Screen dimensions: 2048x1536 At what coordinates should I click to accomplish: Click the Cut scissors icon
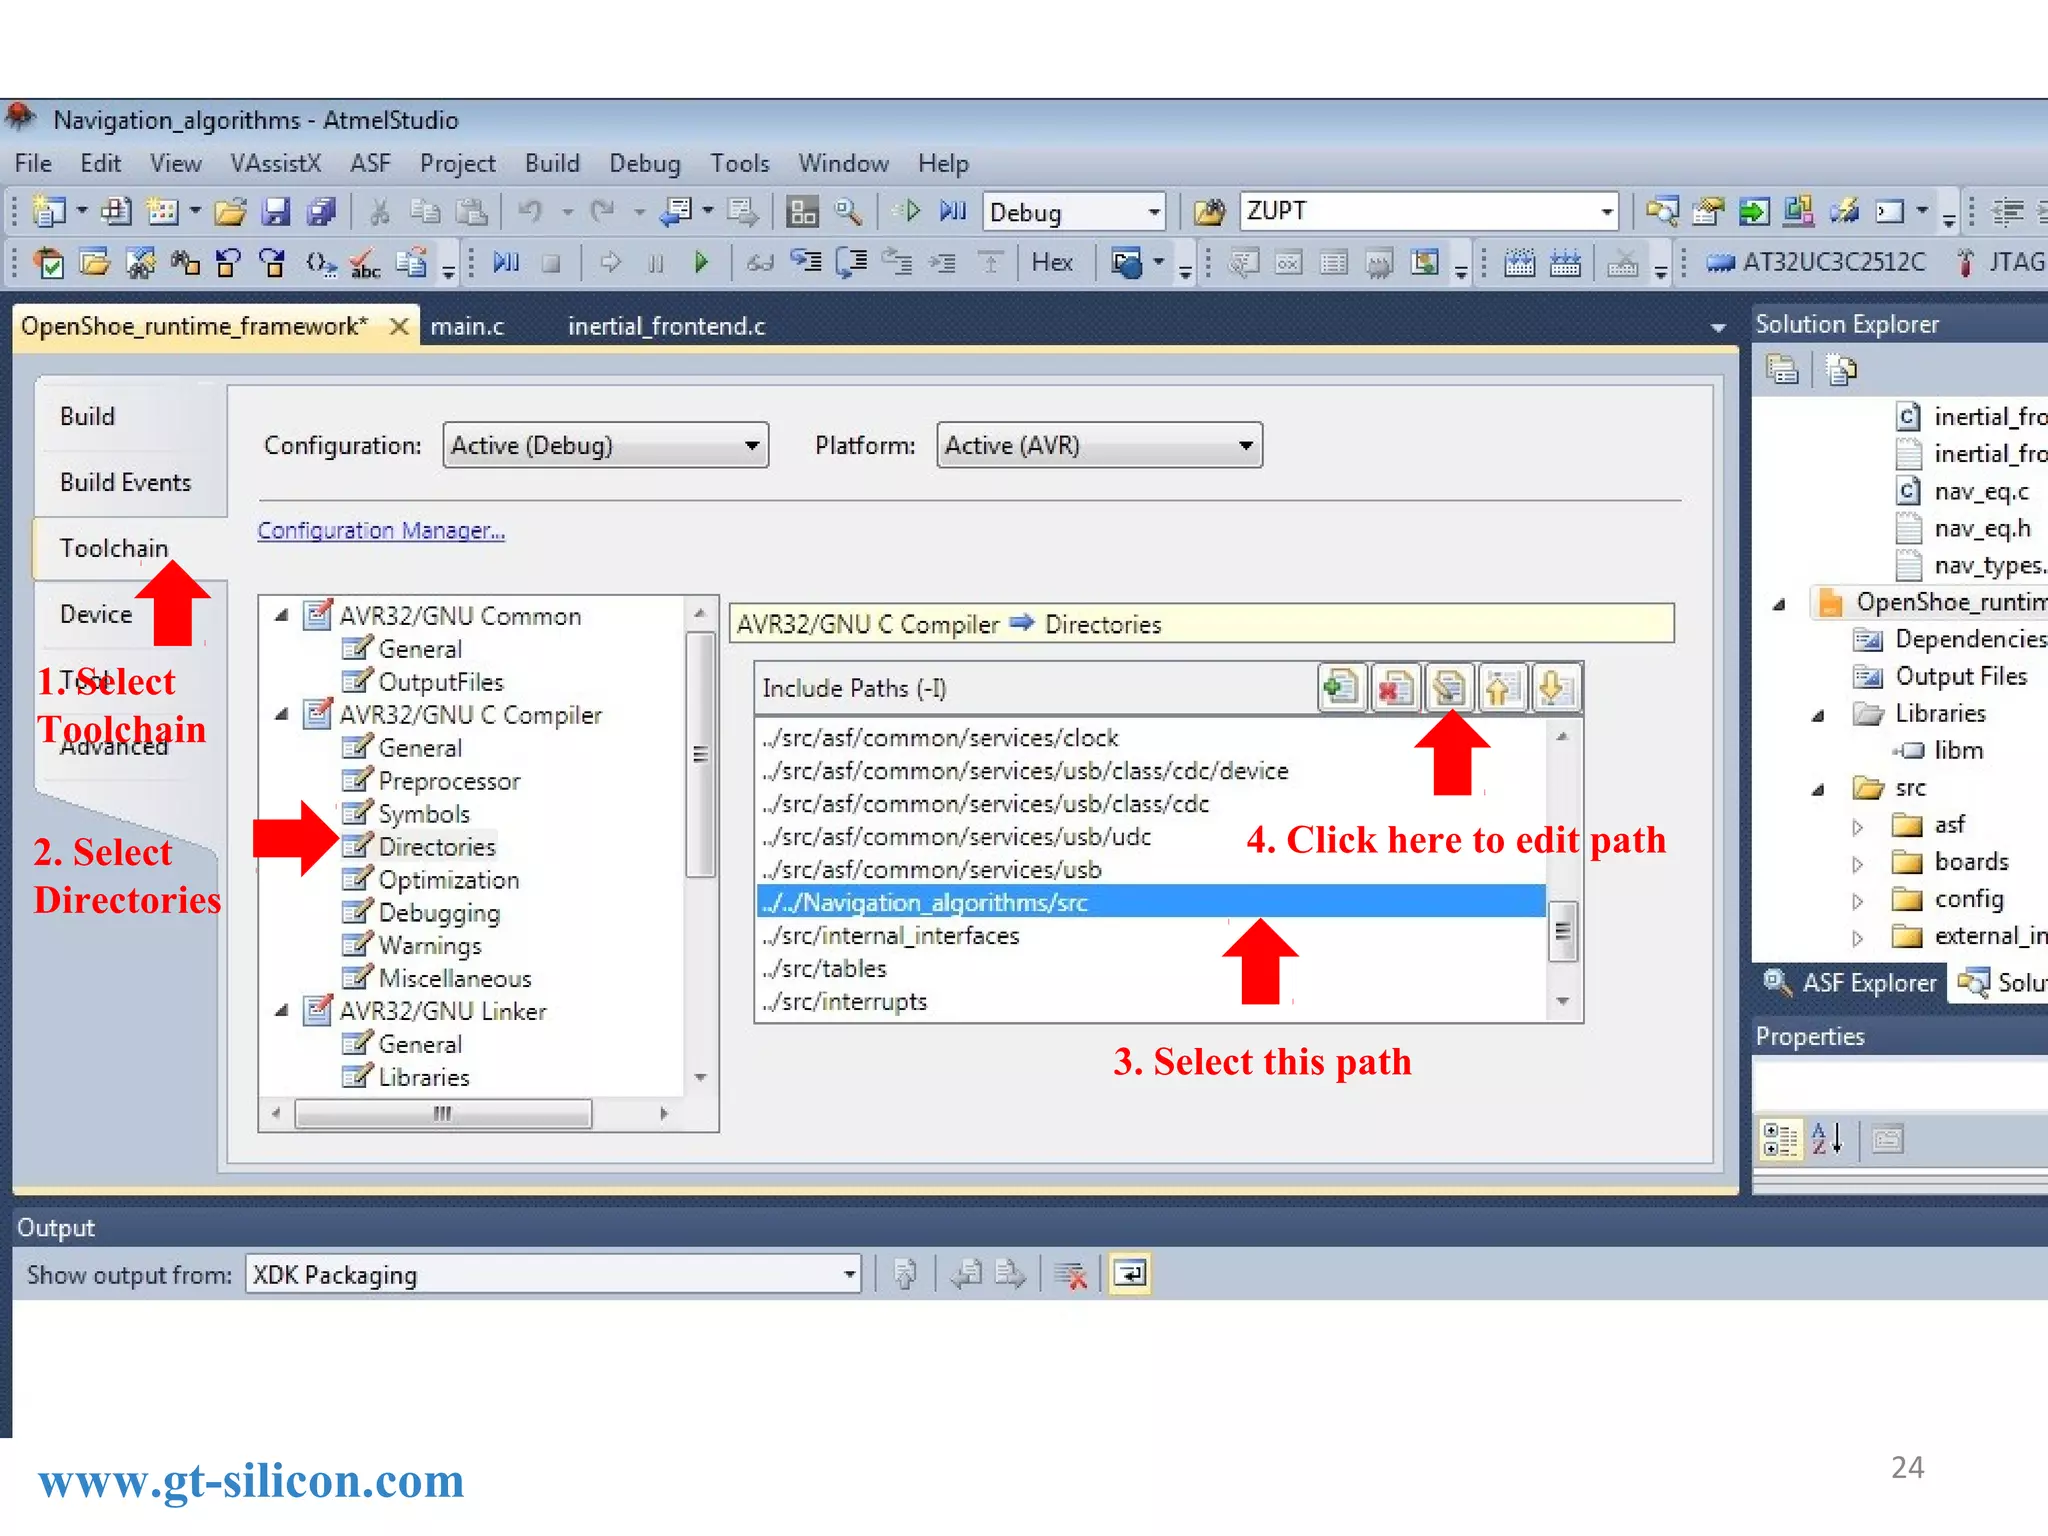pyautogui.click(x=379, y=211)
